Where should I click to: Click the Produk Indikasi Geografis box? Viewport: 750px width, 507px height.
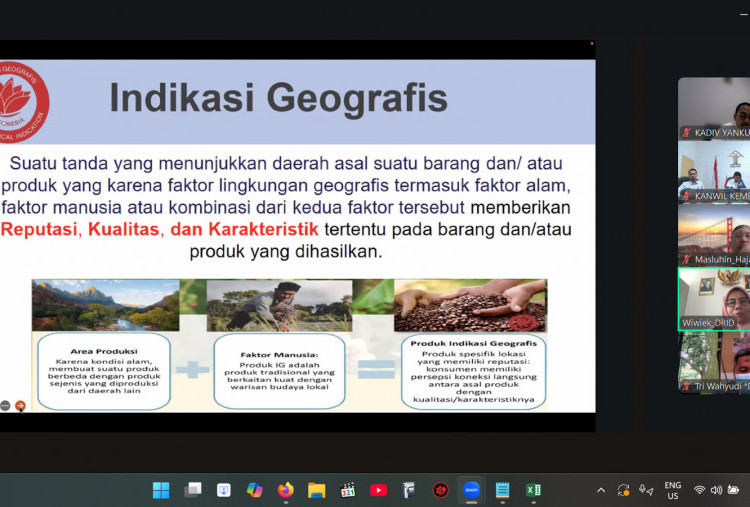[474, 371]
